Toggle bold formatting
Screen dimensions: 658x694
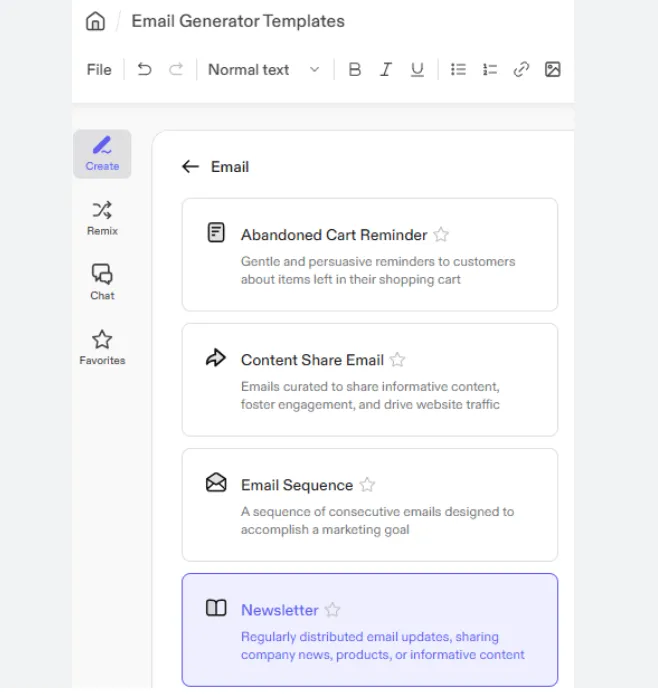point(354,69)
